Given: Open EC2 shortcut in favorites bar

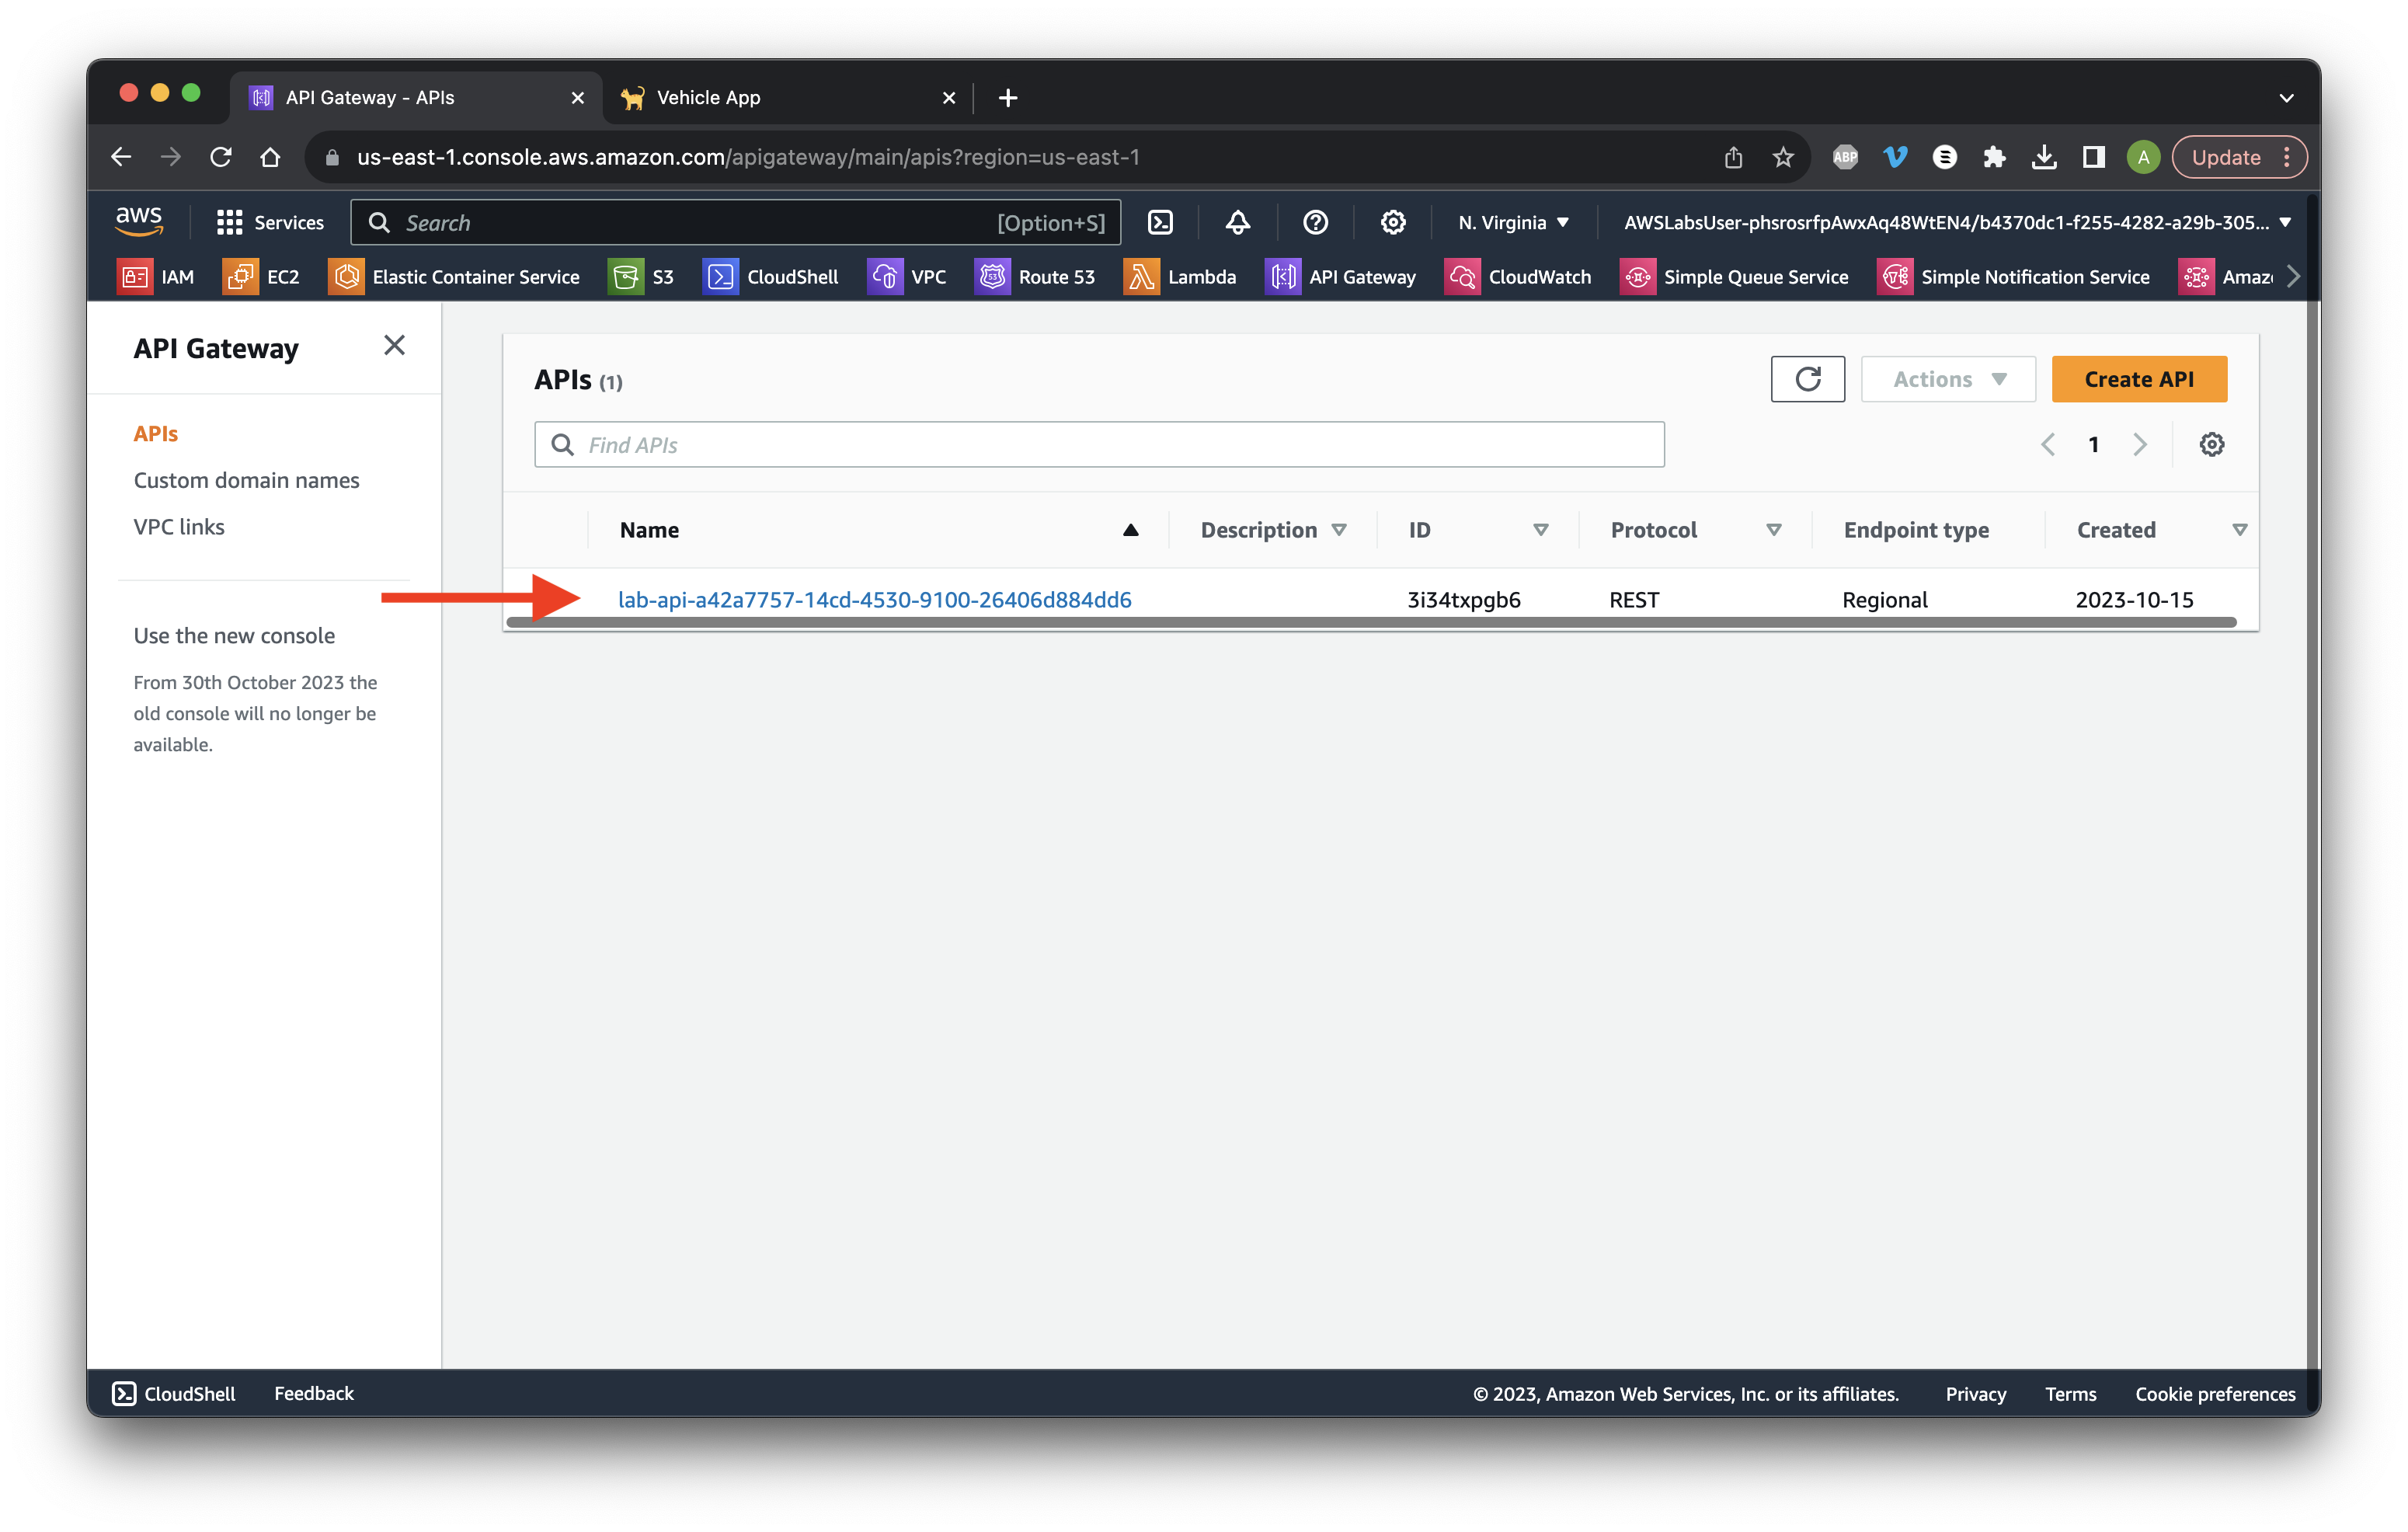Looking at the screenshot, I should pyautogui.click(x=262, y=277).
